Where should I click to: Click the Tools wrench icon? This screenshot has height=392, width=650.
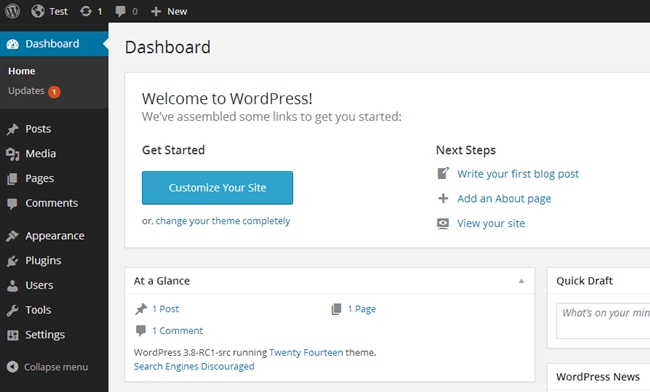12,310
